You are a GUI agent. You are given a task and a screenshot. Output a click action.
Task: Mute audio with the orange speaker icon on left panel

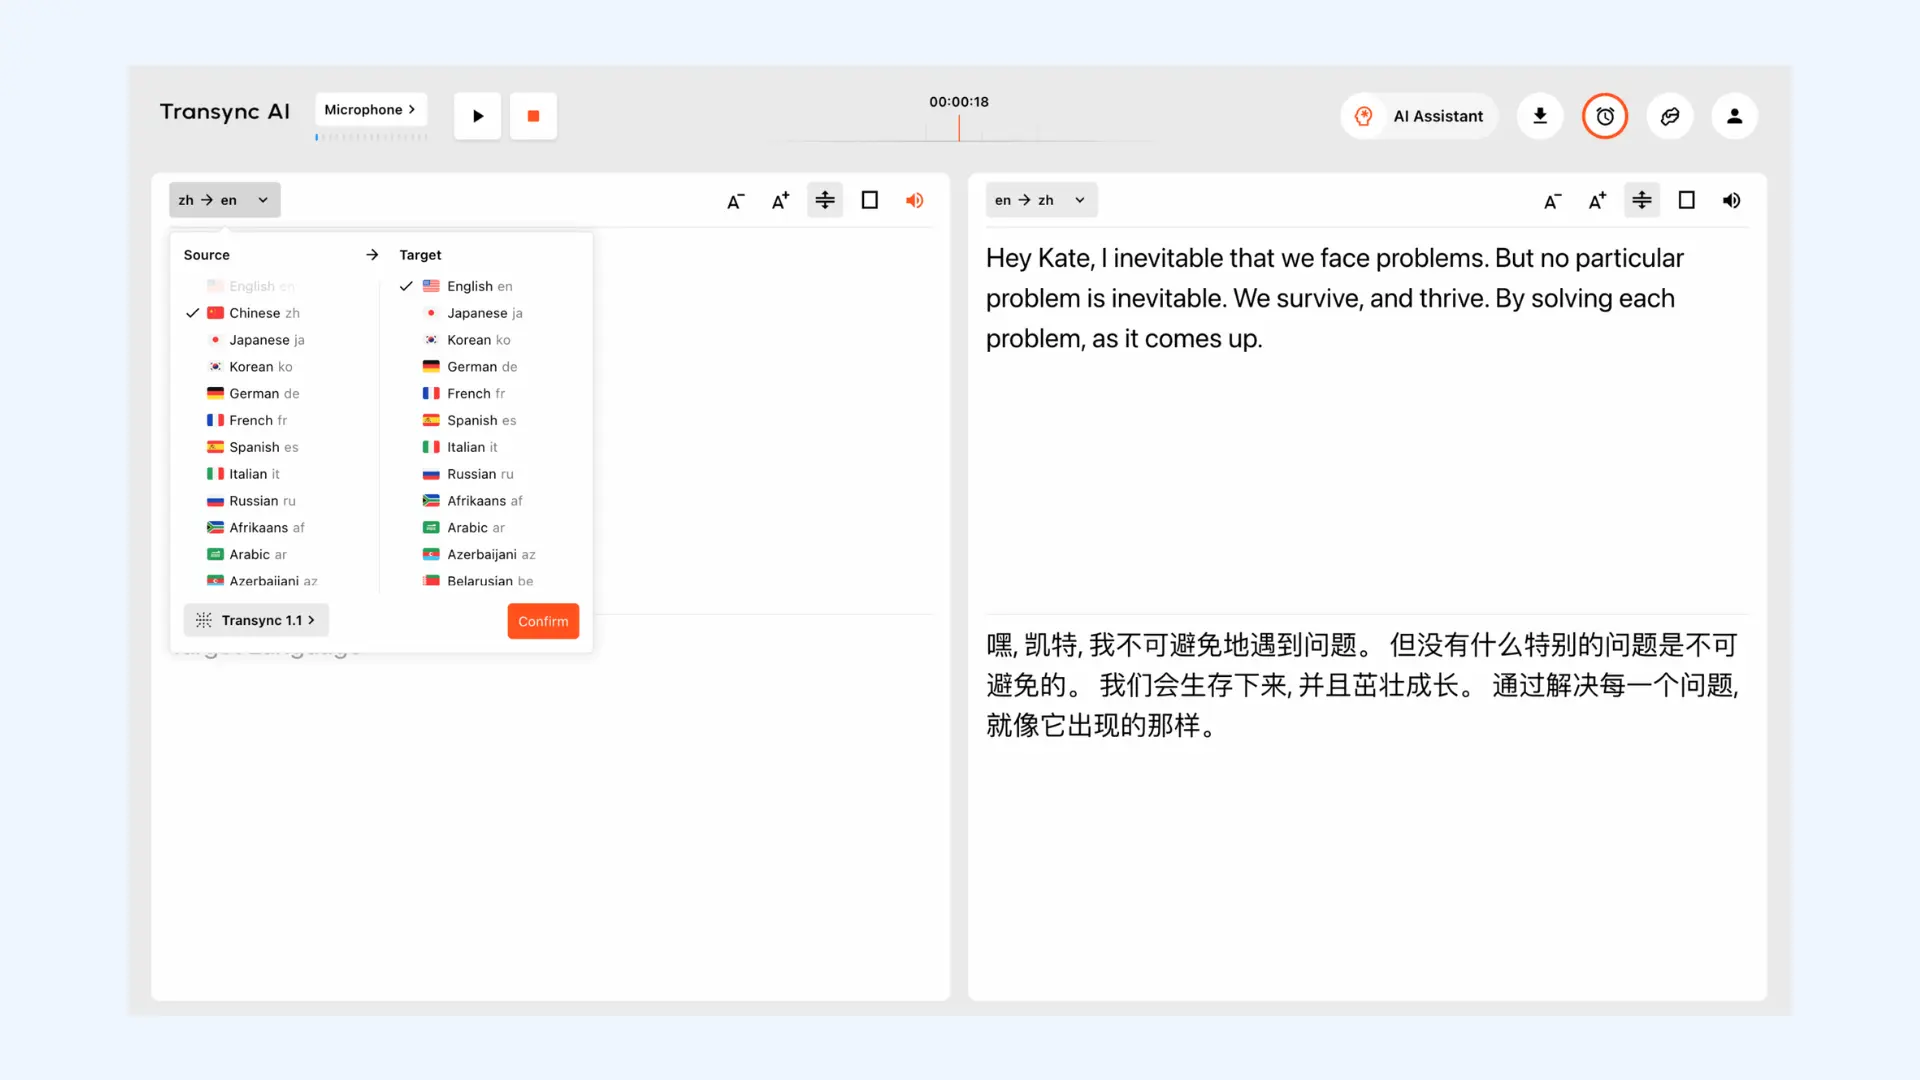914,200
